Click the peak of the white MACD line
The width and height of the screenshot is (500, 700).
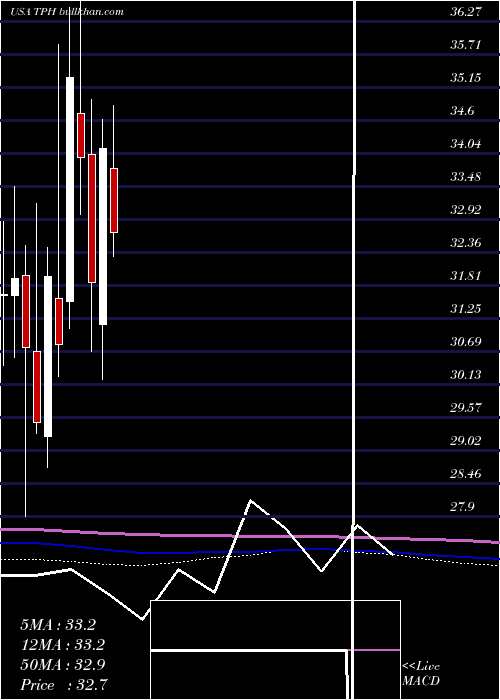pos(250,500)
